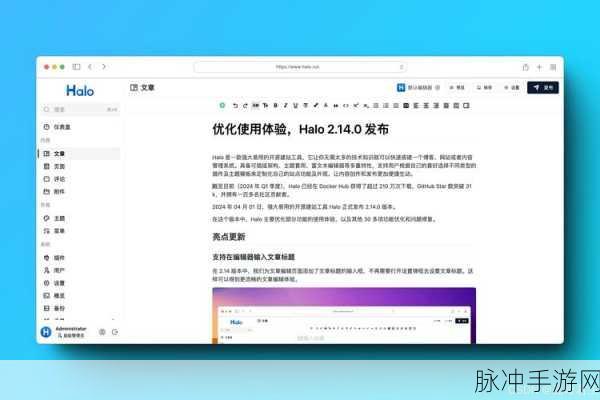Center align the text
600x400 pixels.
pos(426,106)
